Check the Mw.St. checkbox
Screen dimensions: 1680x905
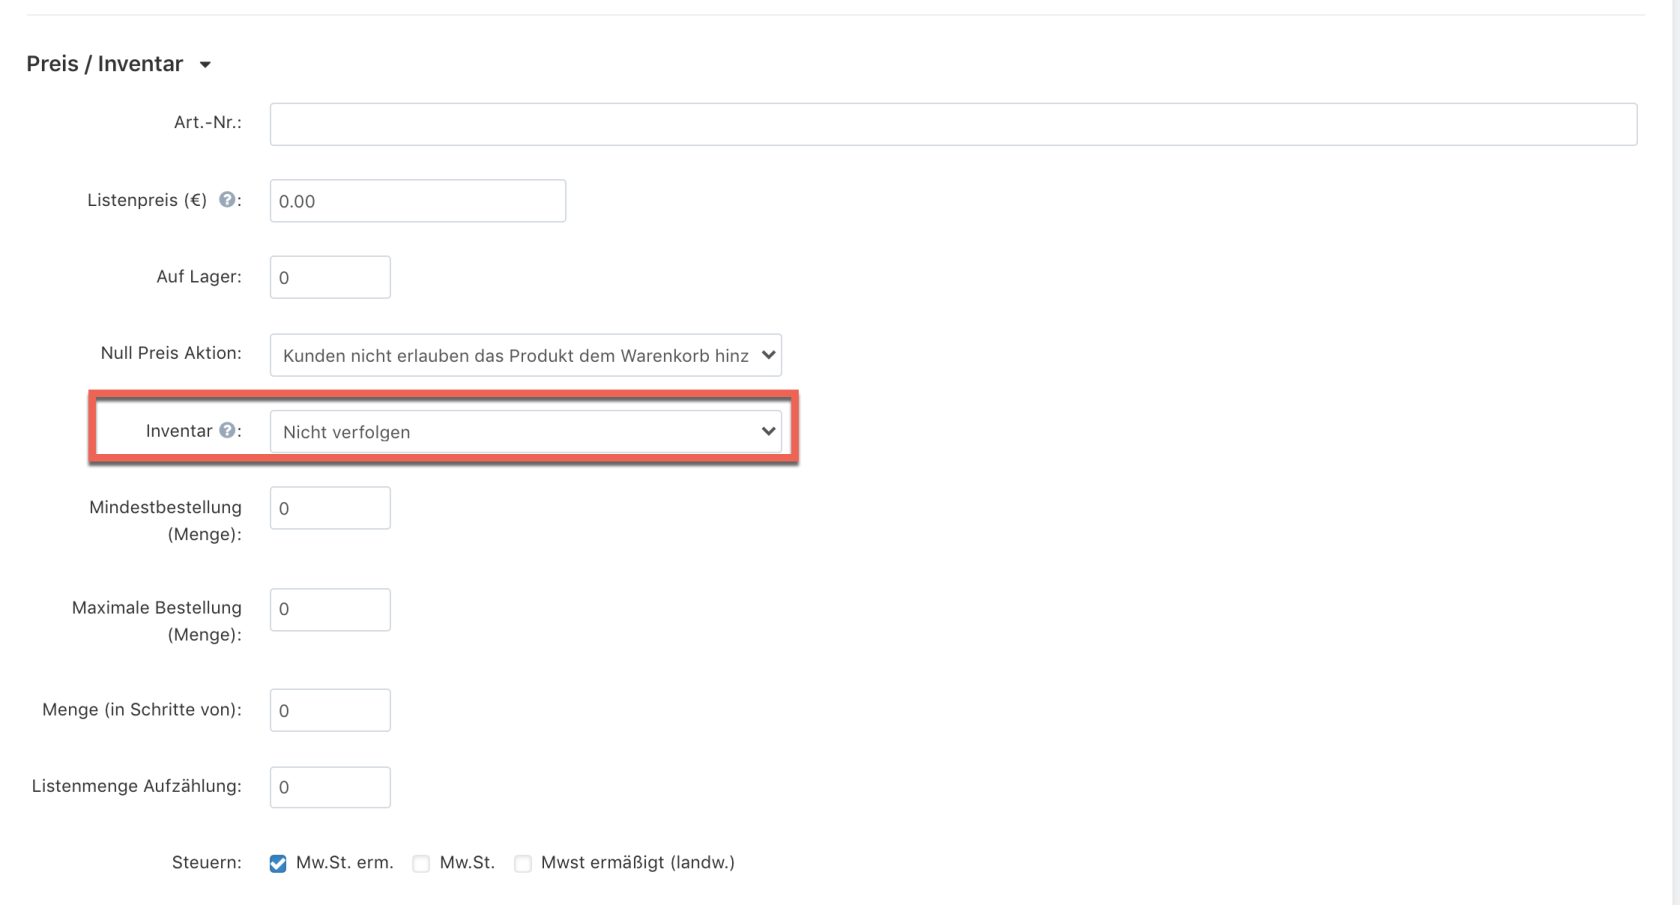tap(421, 863)
